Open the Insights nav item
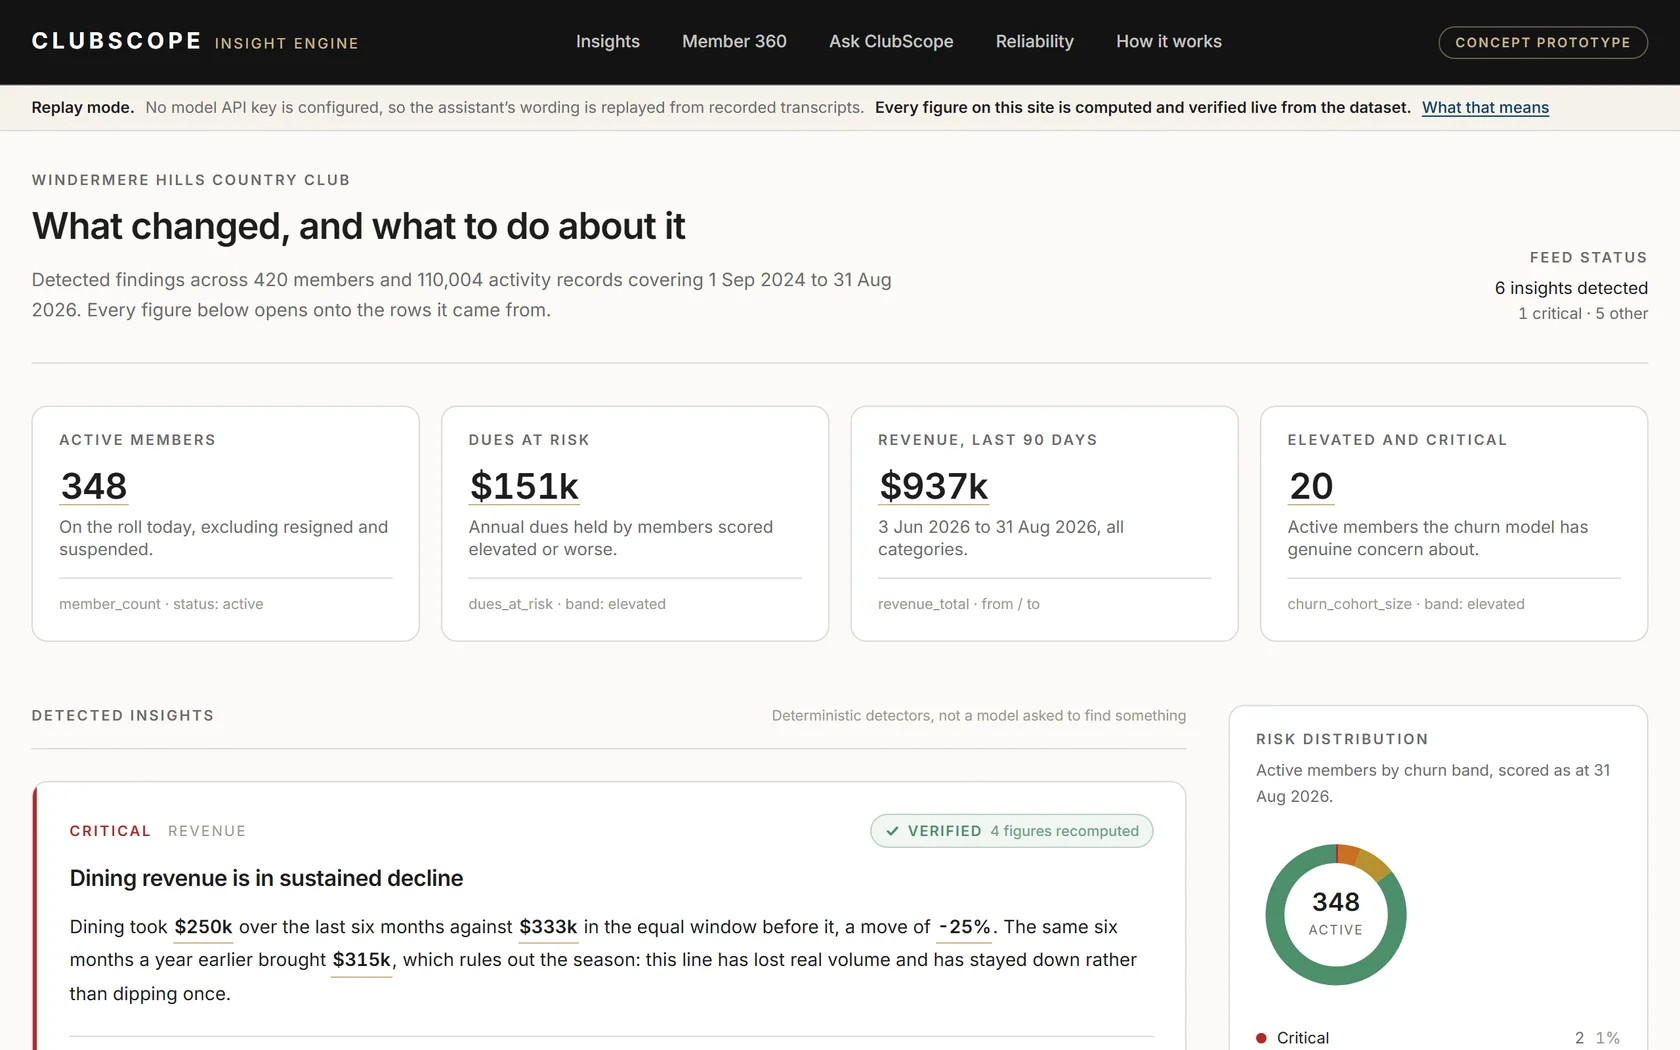The height and width of the screenshot is (1050, 1680). (x=607, y=41)
